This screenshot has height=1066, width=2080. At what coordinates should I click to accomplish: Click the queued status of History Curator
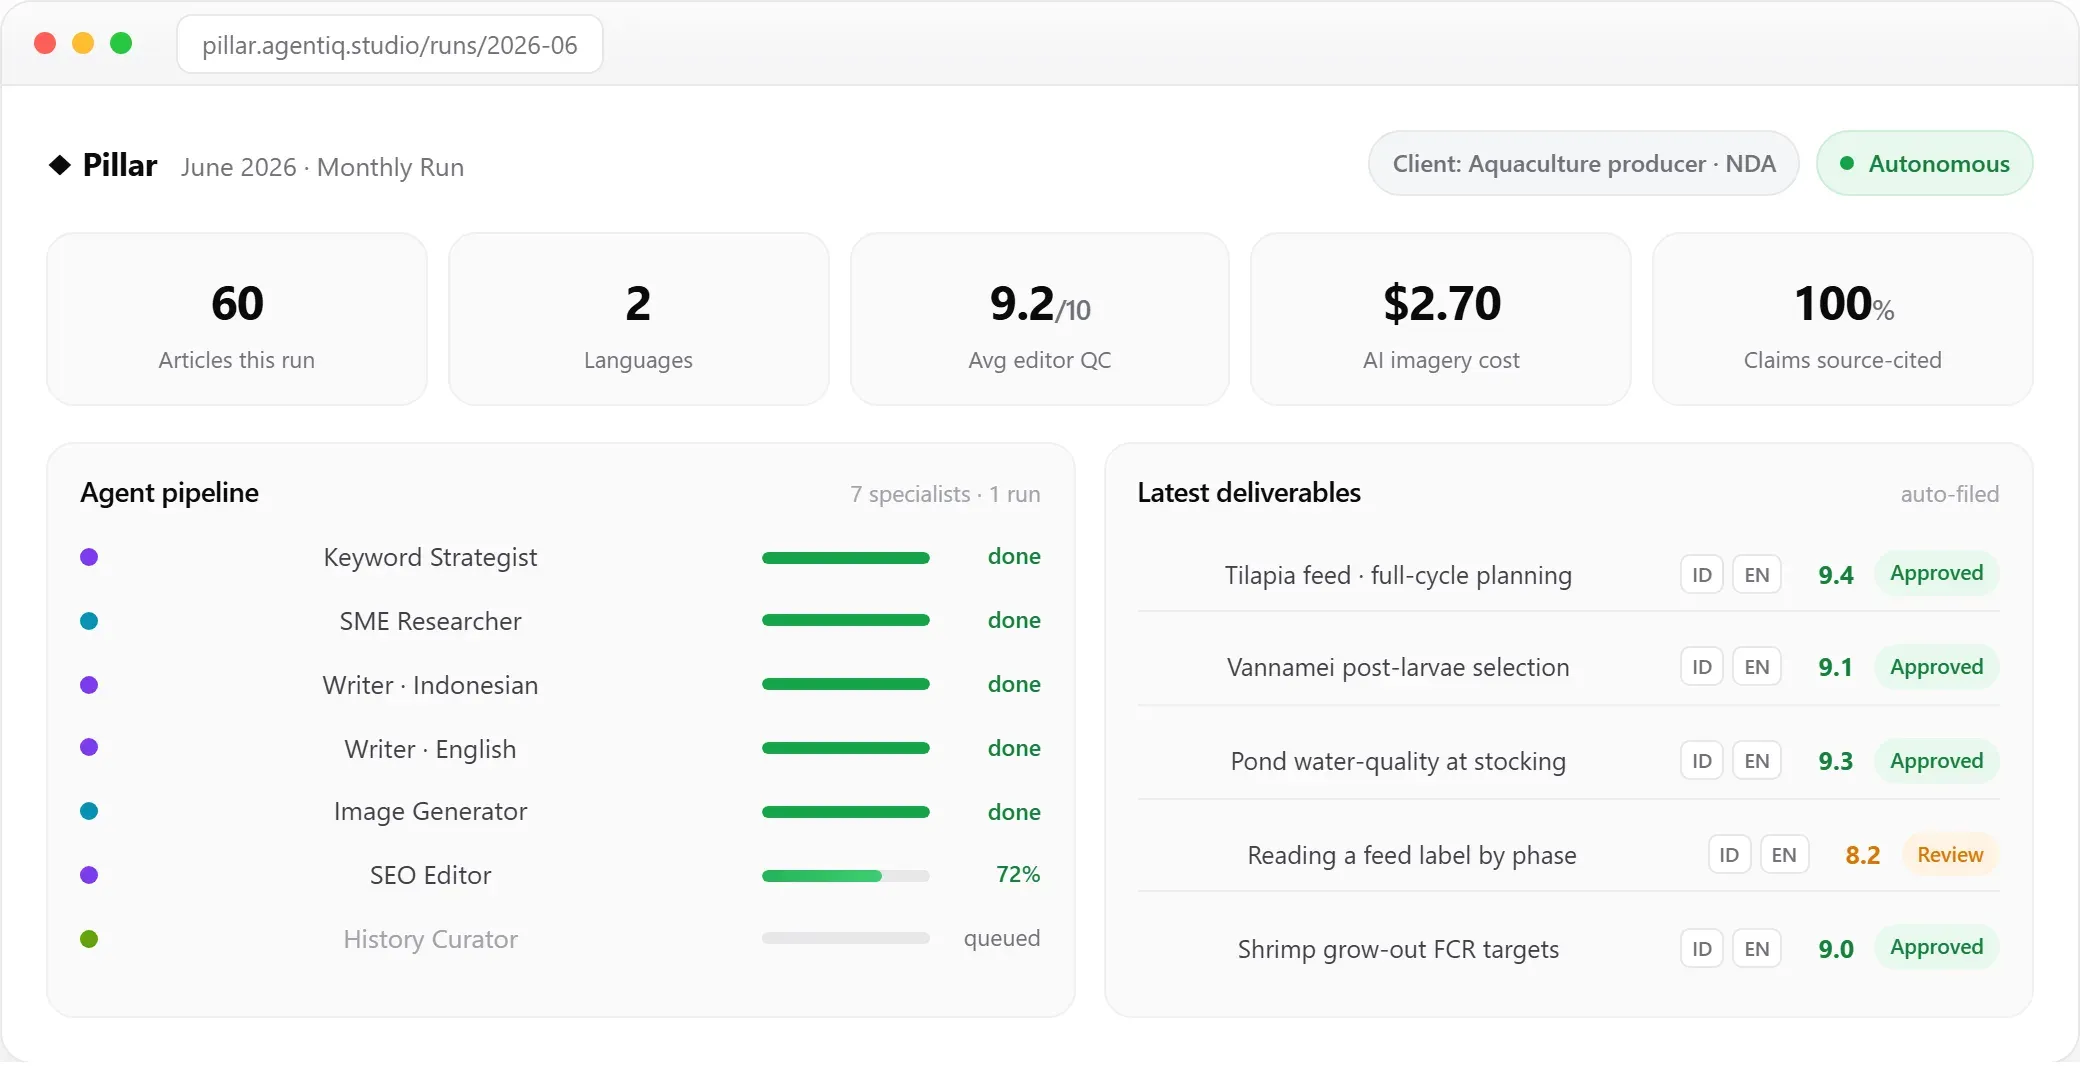point(1002,938)
